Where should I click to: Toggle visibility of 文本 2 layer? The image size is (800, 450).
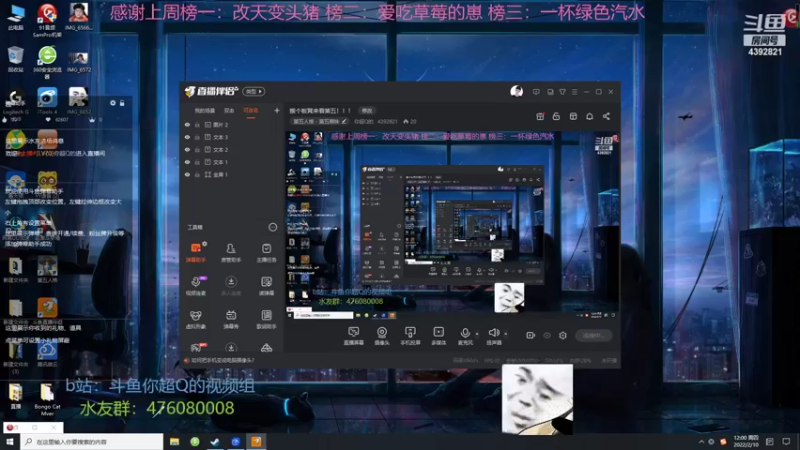pos(187,149)
